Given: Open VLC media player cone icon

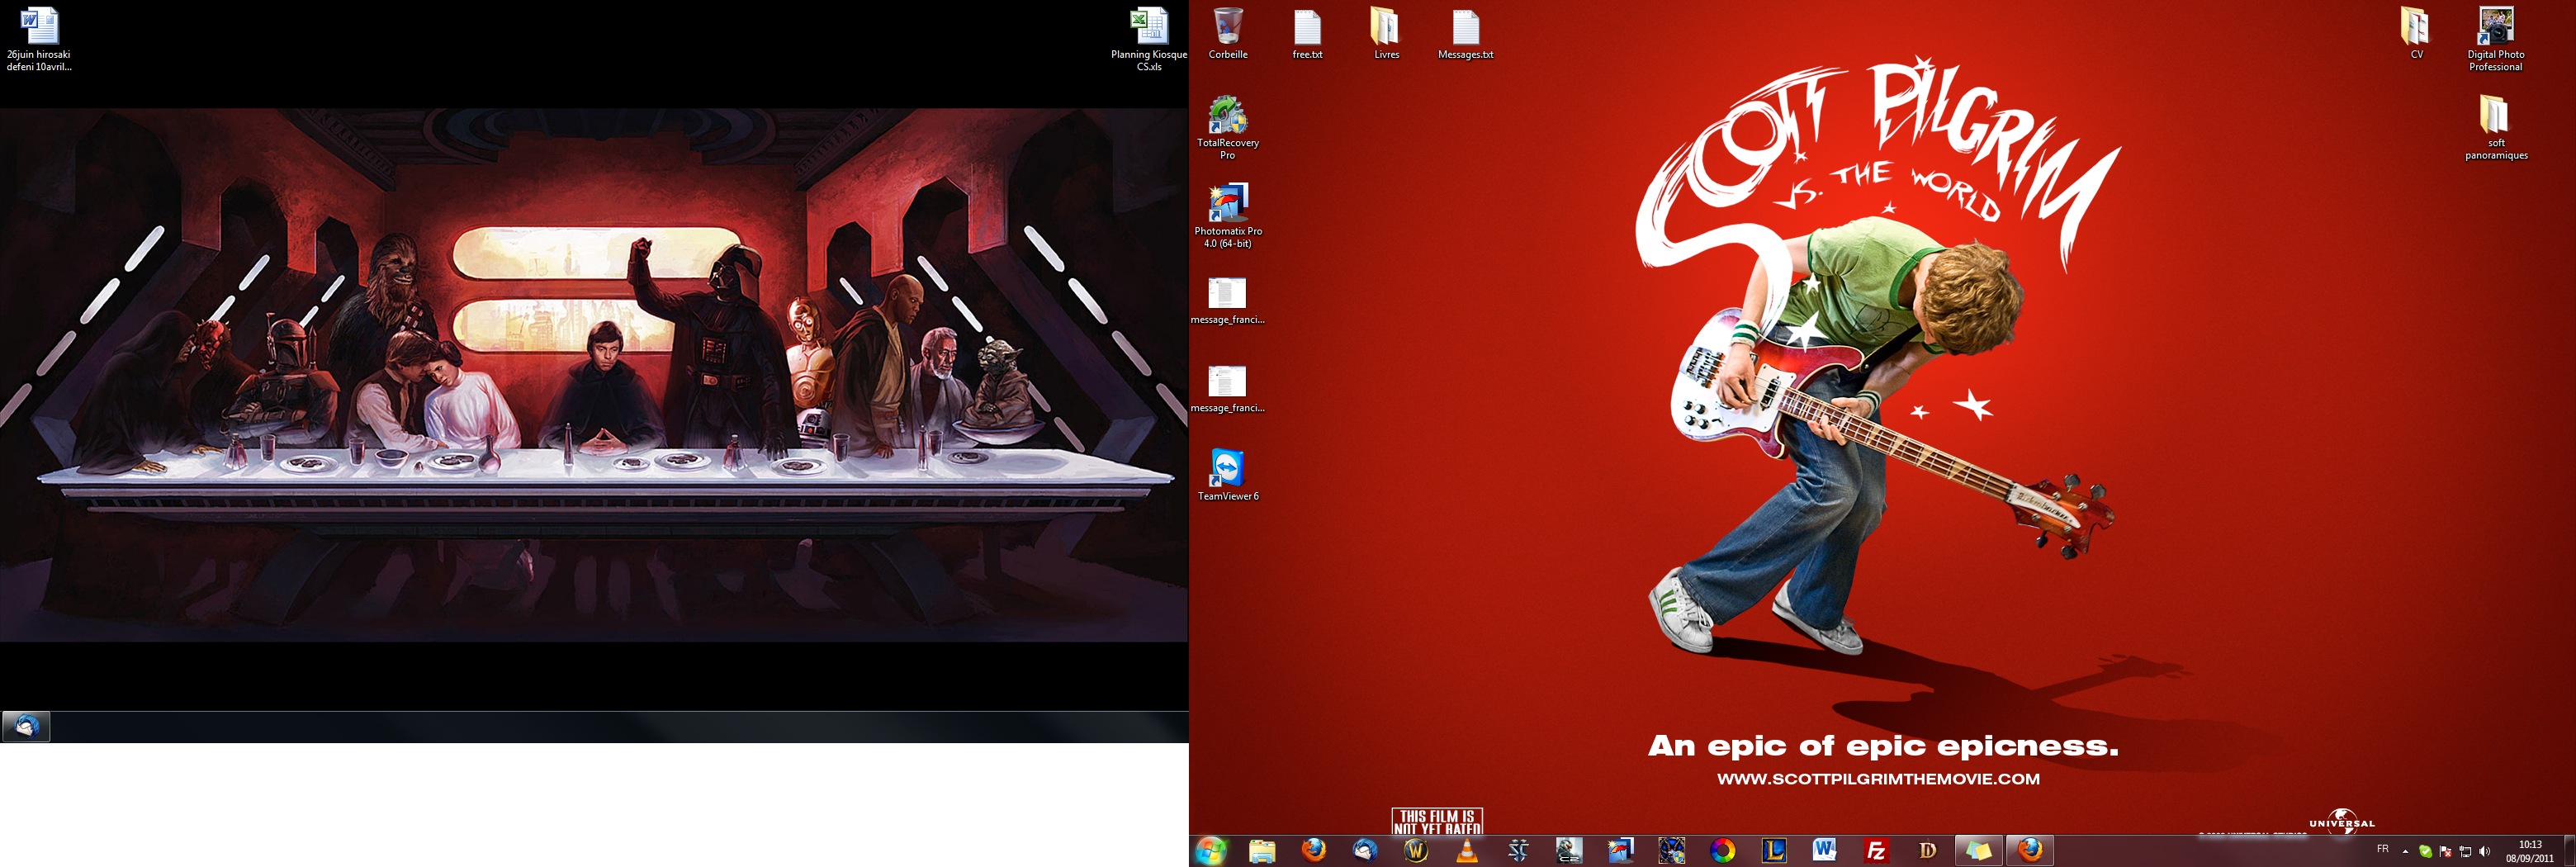Looking at the screenshot, I should 1467,851.
